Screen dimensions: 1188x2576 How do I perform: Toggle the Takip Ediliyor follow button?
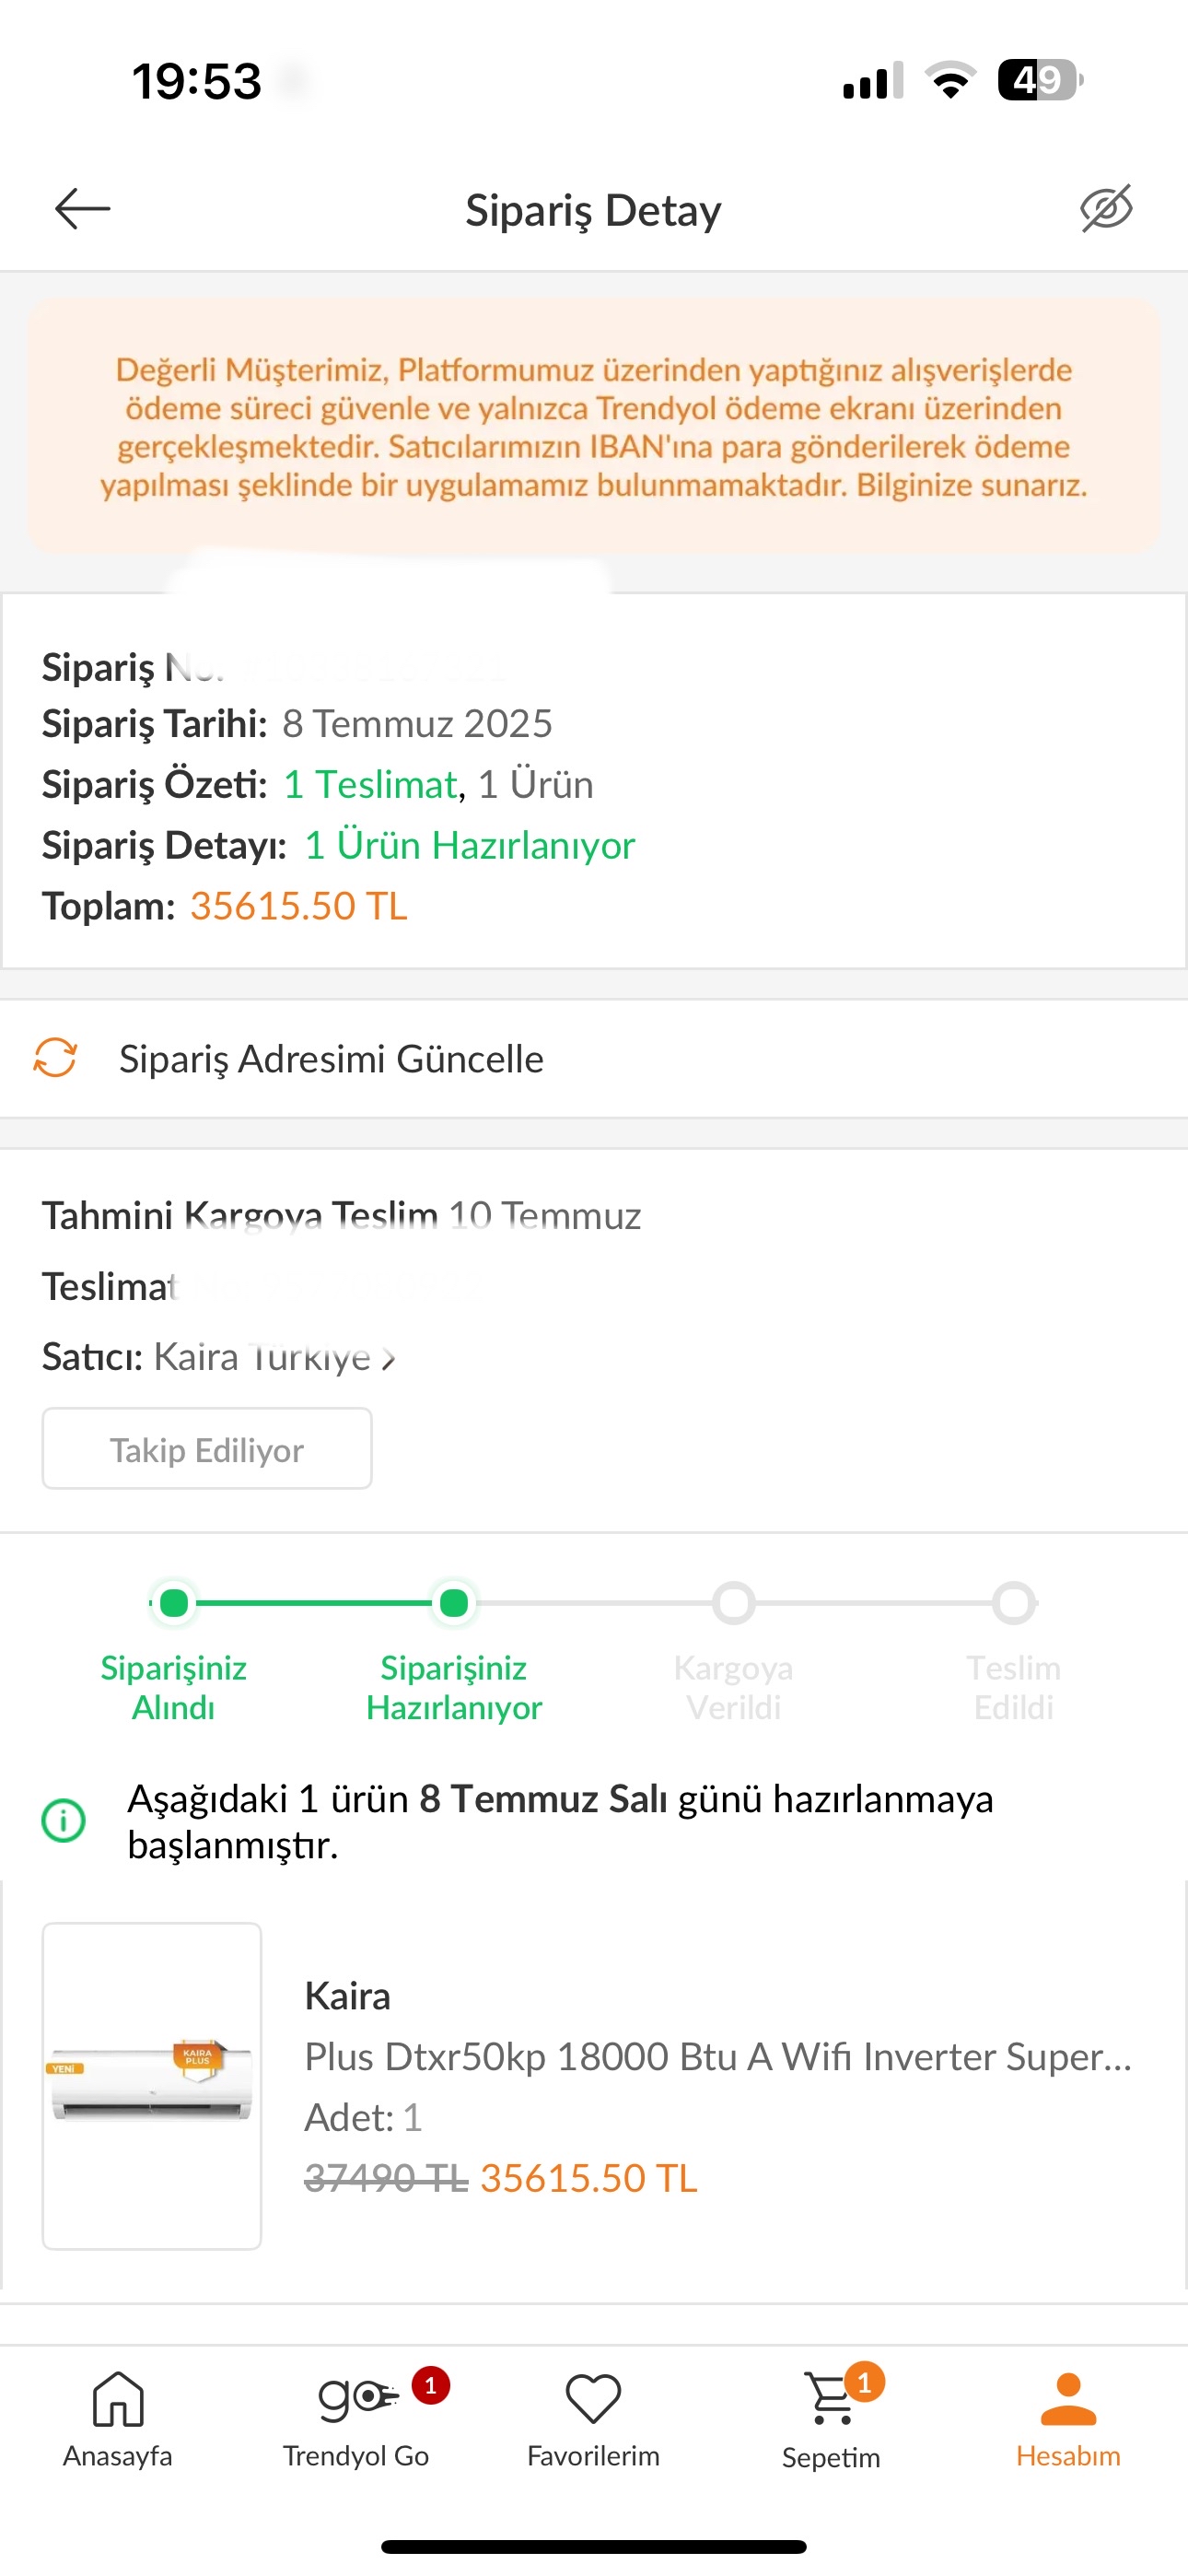coord(207,1448)
